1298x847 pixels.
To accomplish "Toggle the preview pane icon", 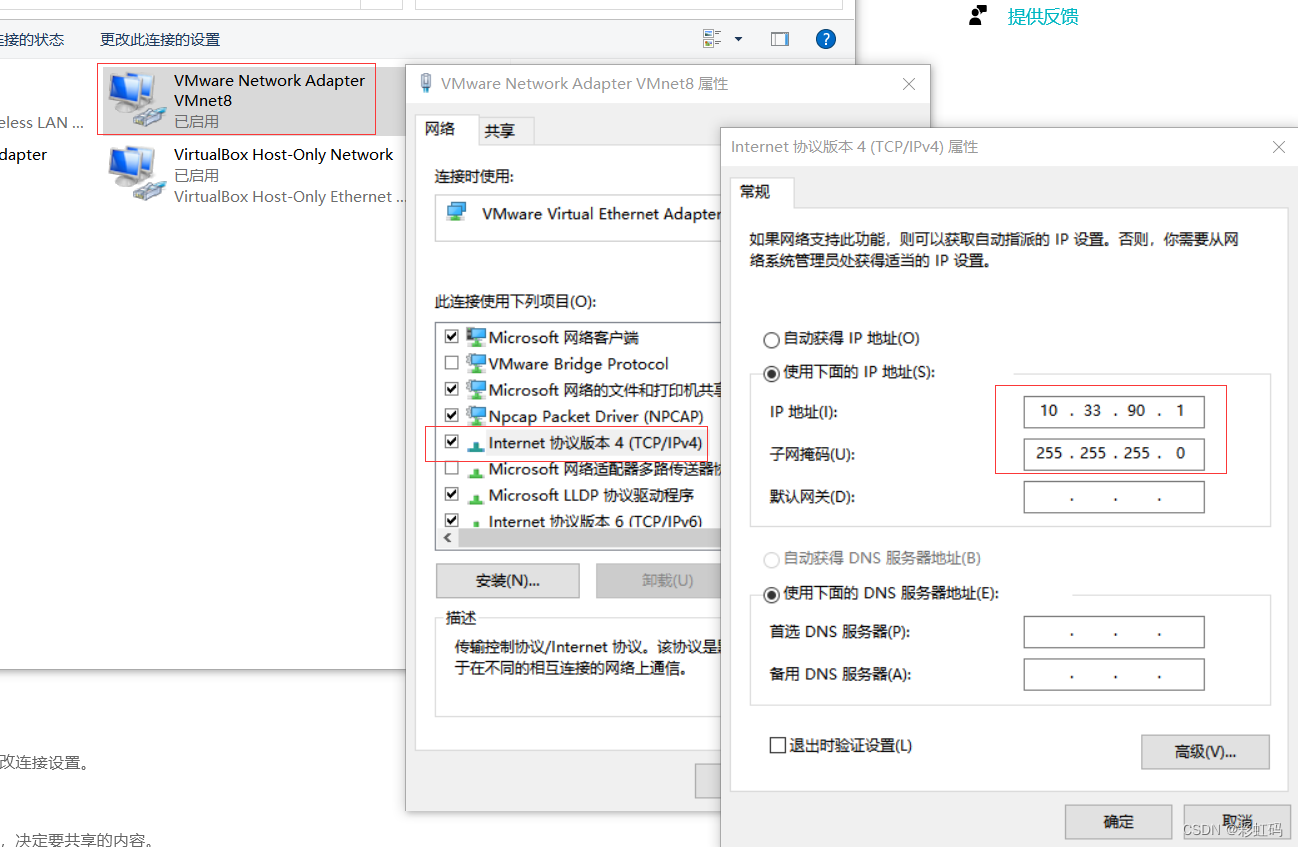I will click(780, 39).
